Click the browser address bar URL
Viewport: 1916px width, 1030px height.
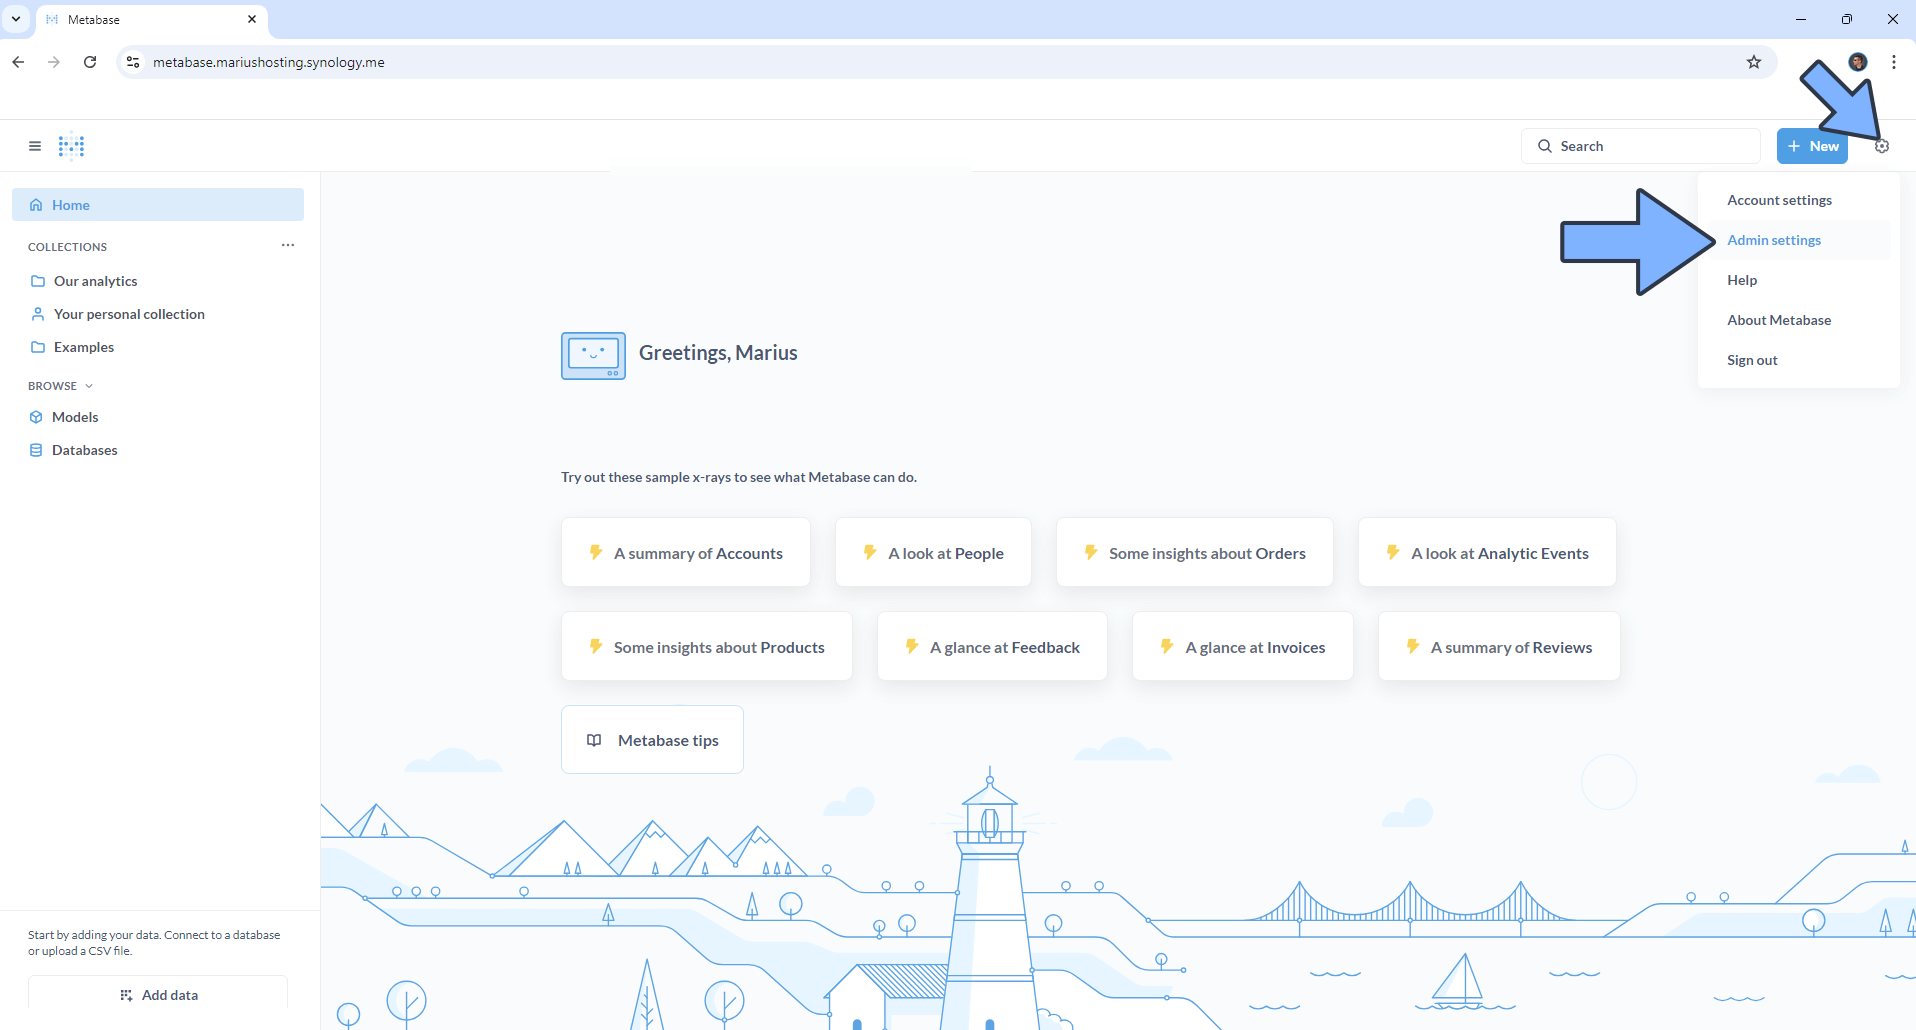[x=269, y=62]
